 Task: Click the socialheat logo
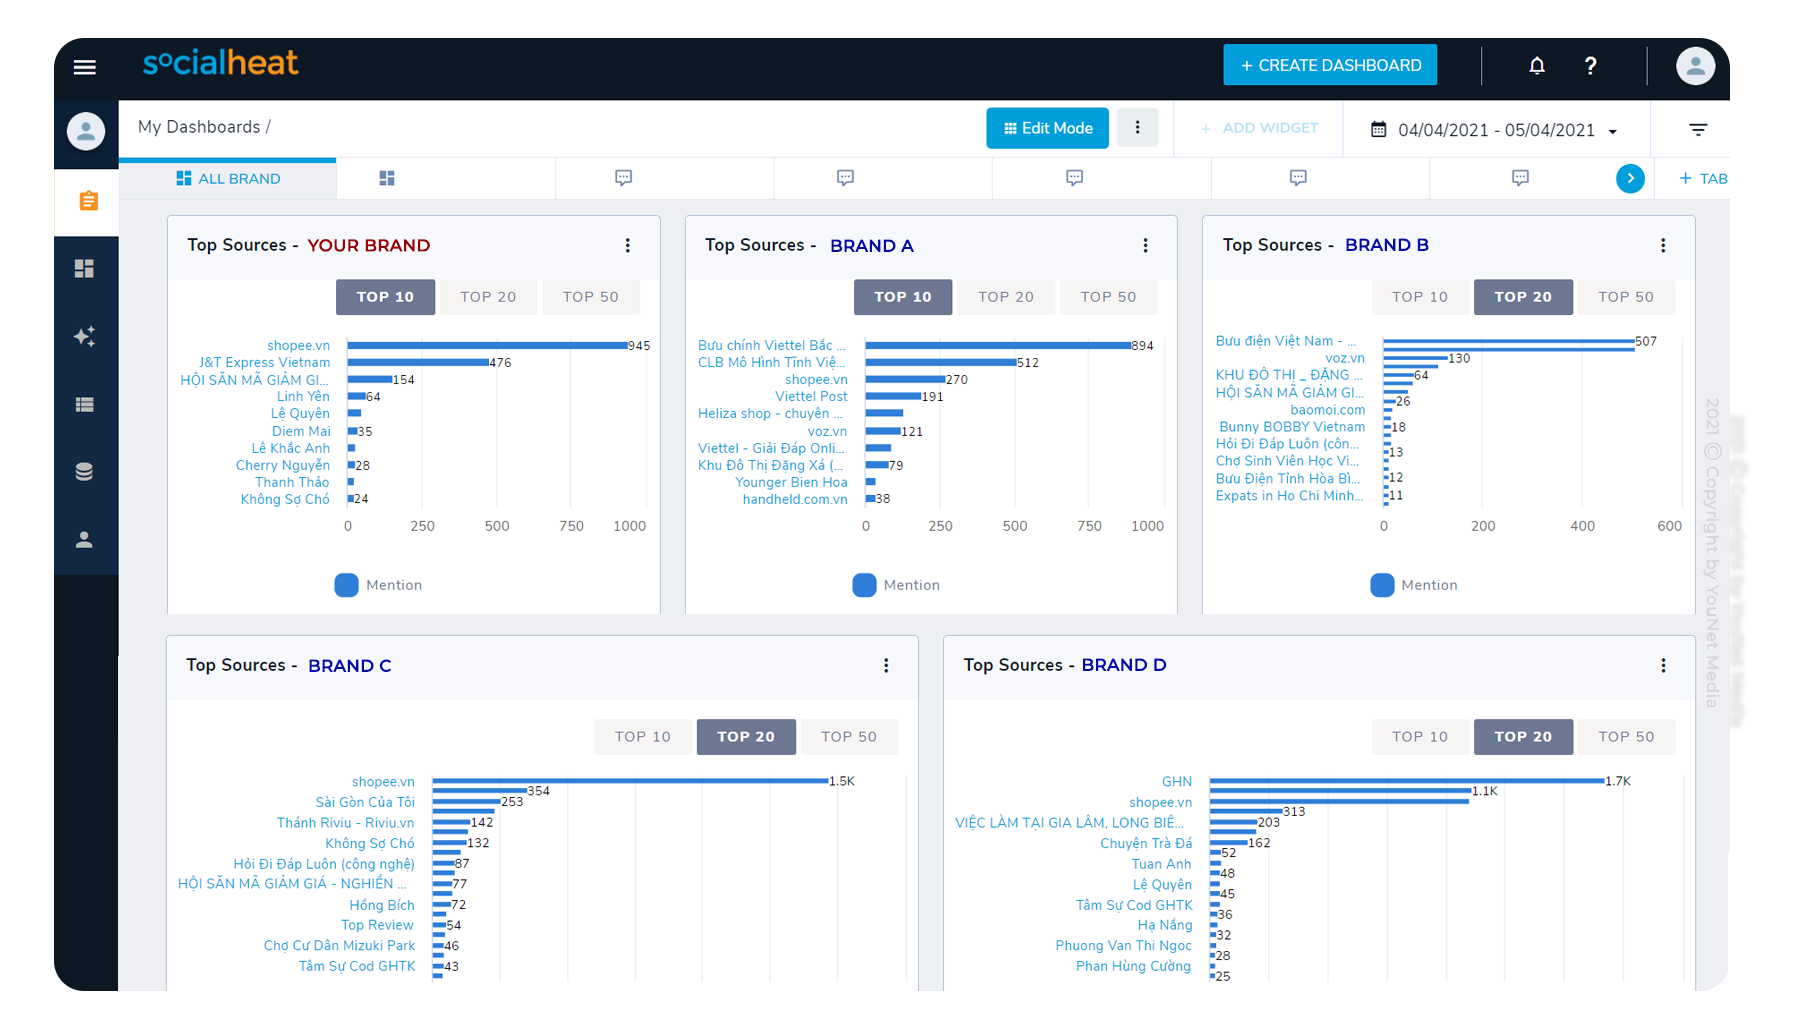tap(220, 63)
